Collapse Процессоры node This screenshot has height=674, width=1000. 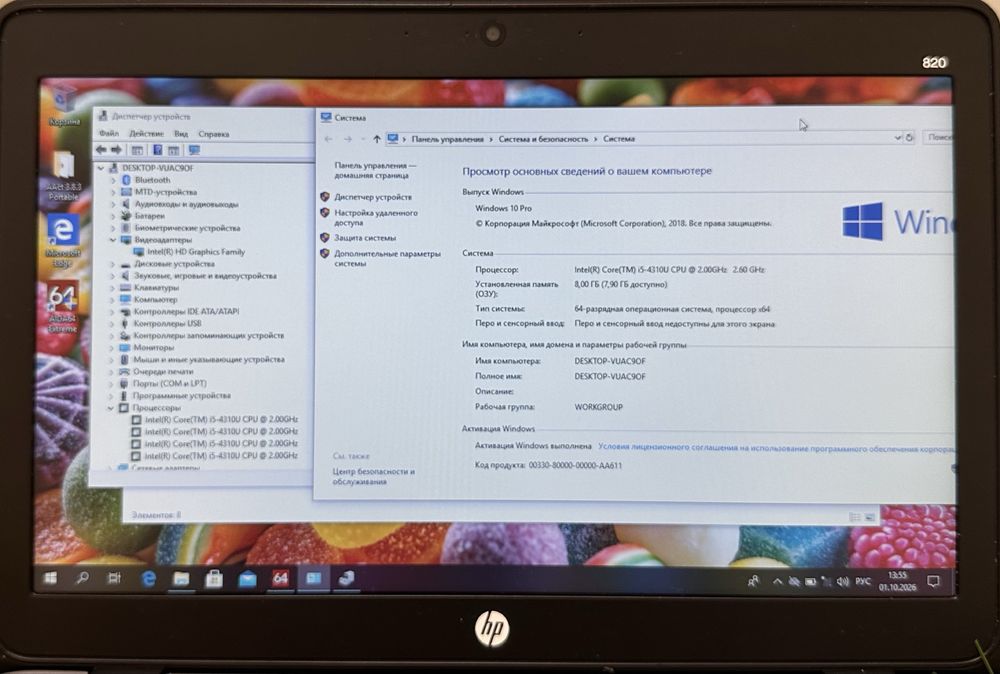[111, 407]
